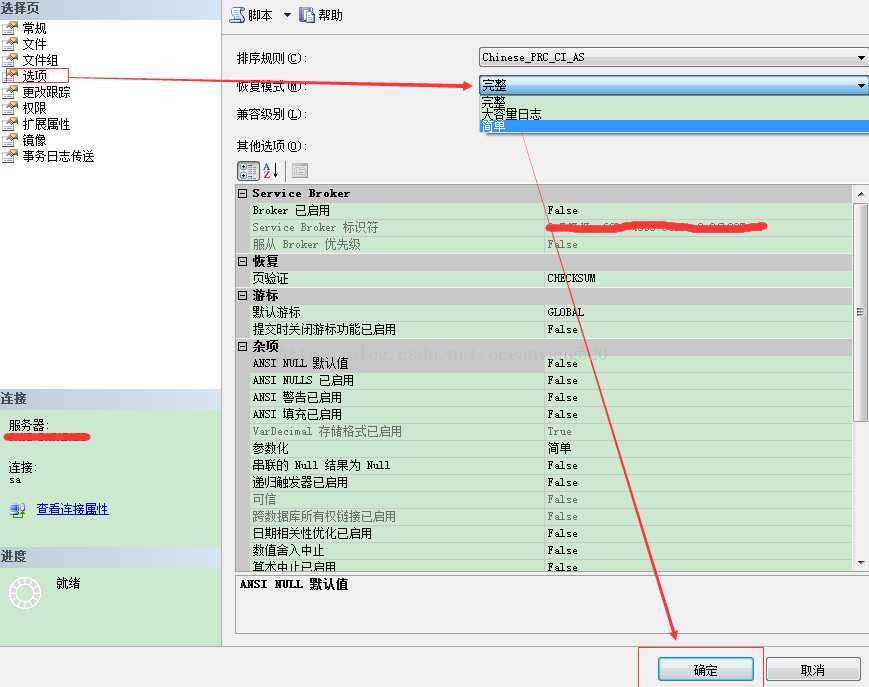The image size is (869, 687).
Task: Collapse the 游标 category
Action: (242, 295)
